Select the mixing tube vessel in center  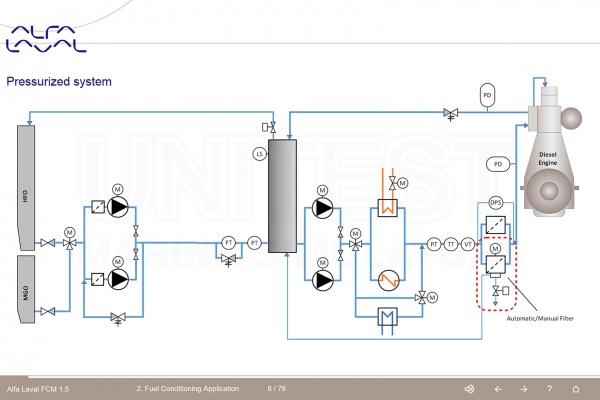tap(282, 196)
